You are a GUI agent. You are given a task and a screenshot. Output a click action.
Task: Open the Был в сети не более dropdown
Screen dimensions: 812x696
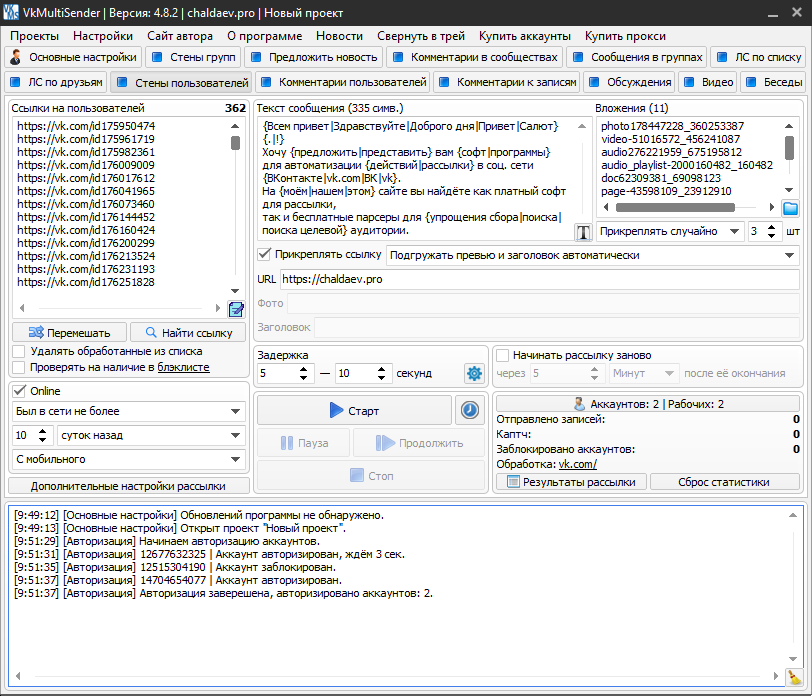pyautogui.click(x=128, y=411)
